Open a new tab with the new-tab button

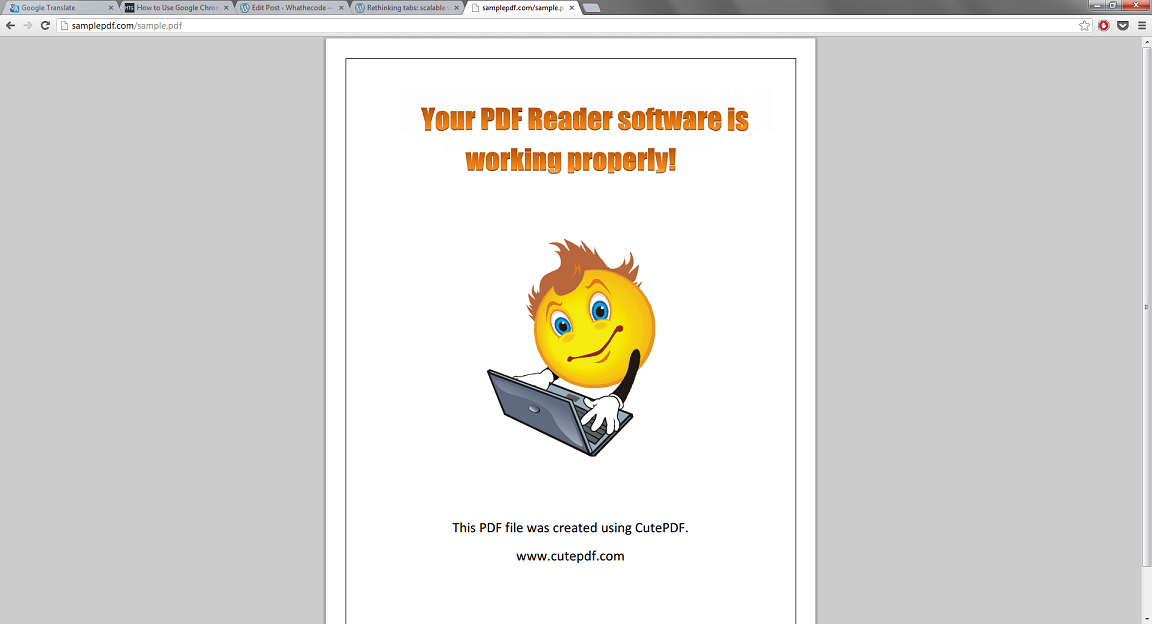pyautogui.click(x=591, y=8)
